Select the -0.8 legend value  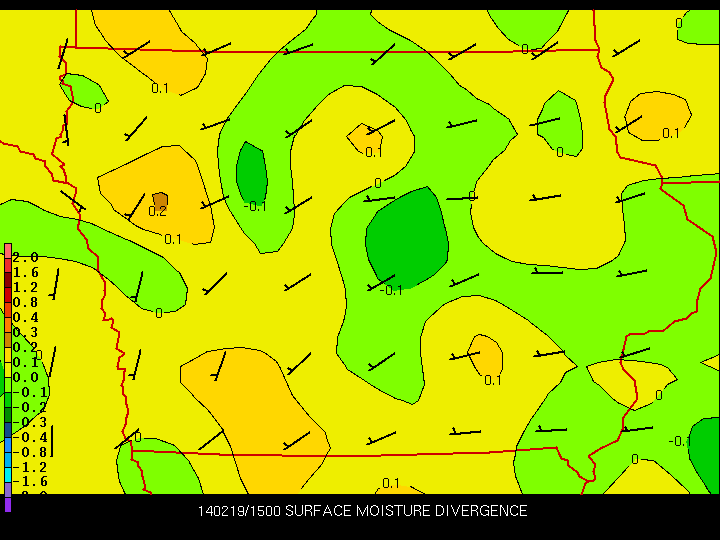click(x=30, y=452)
